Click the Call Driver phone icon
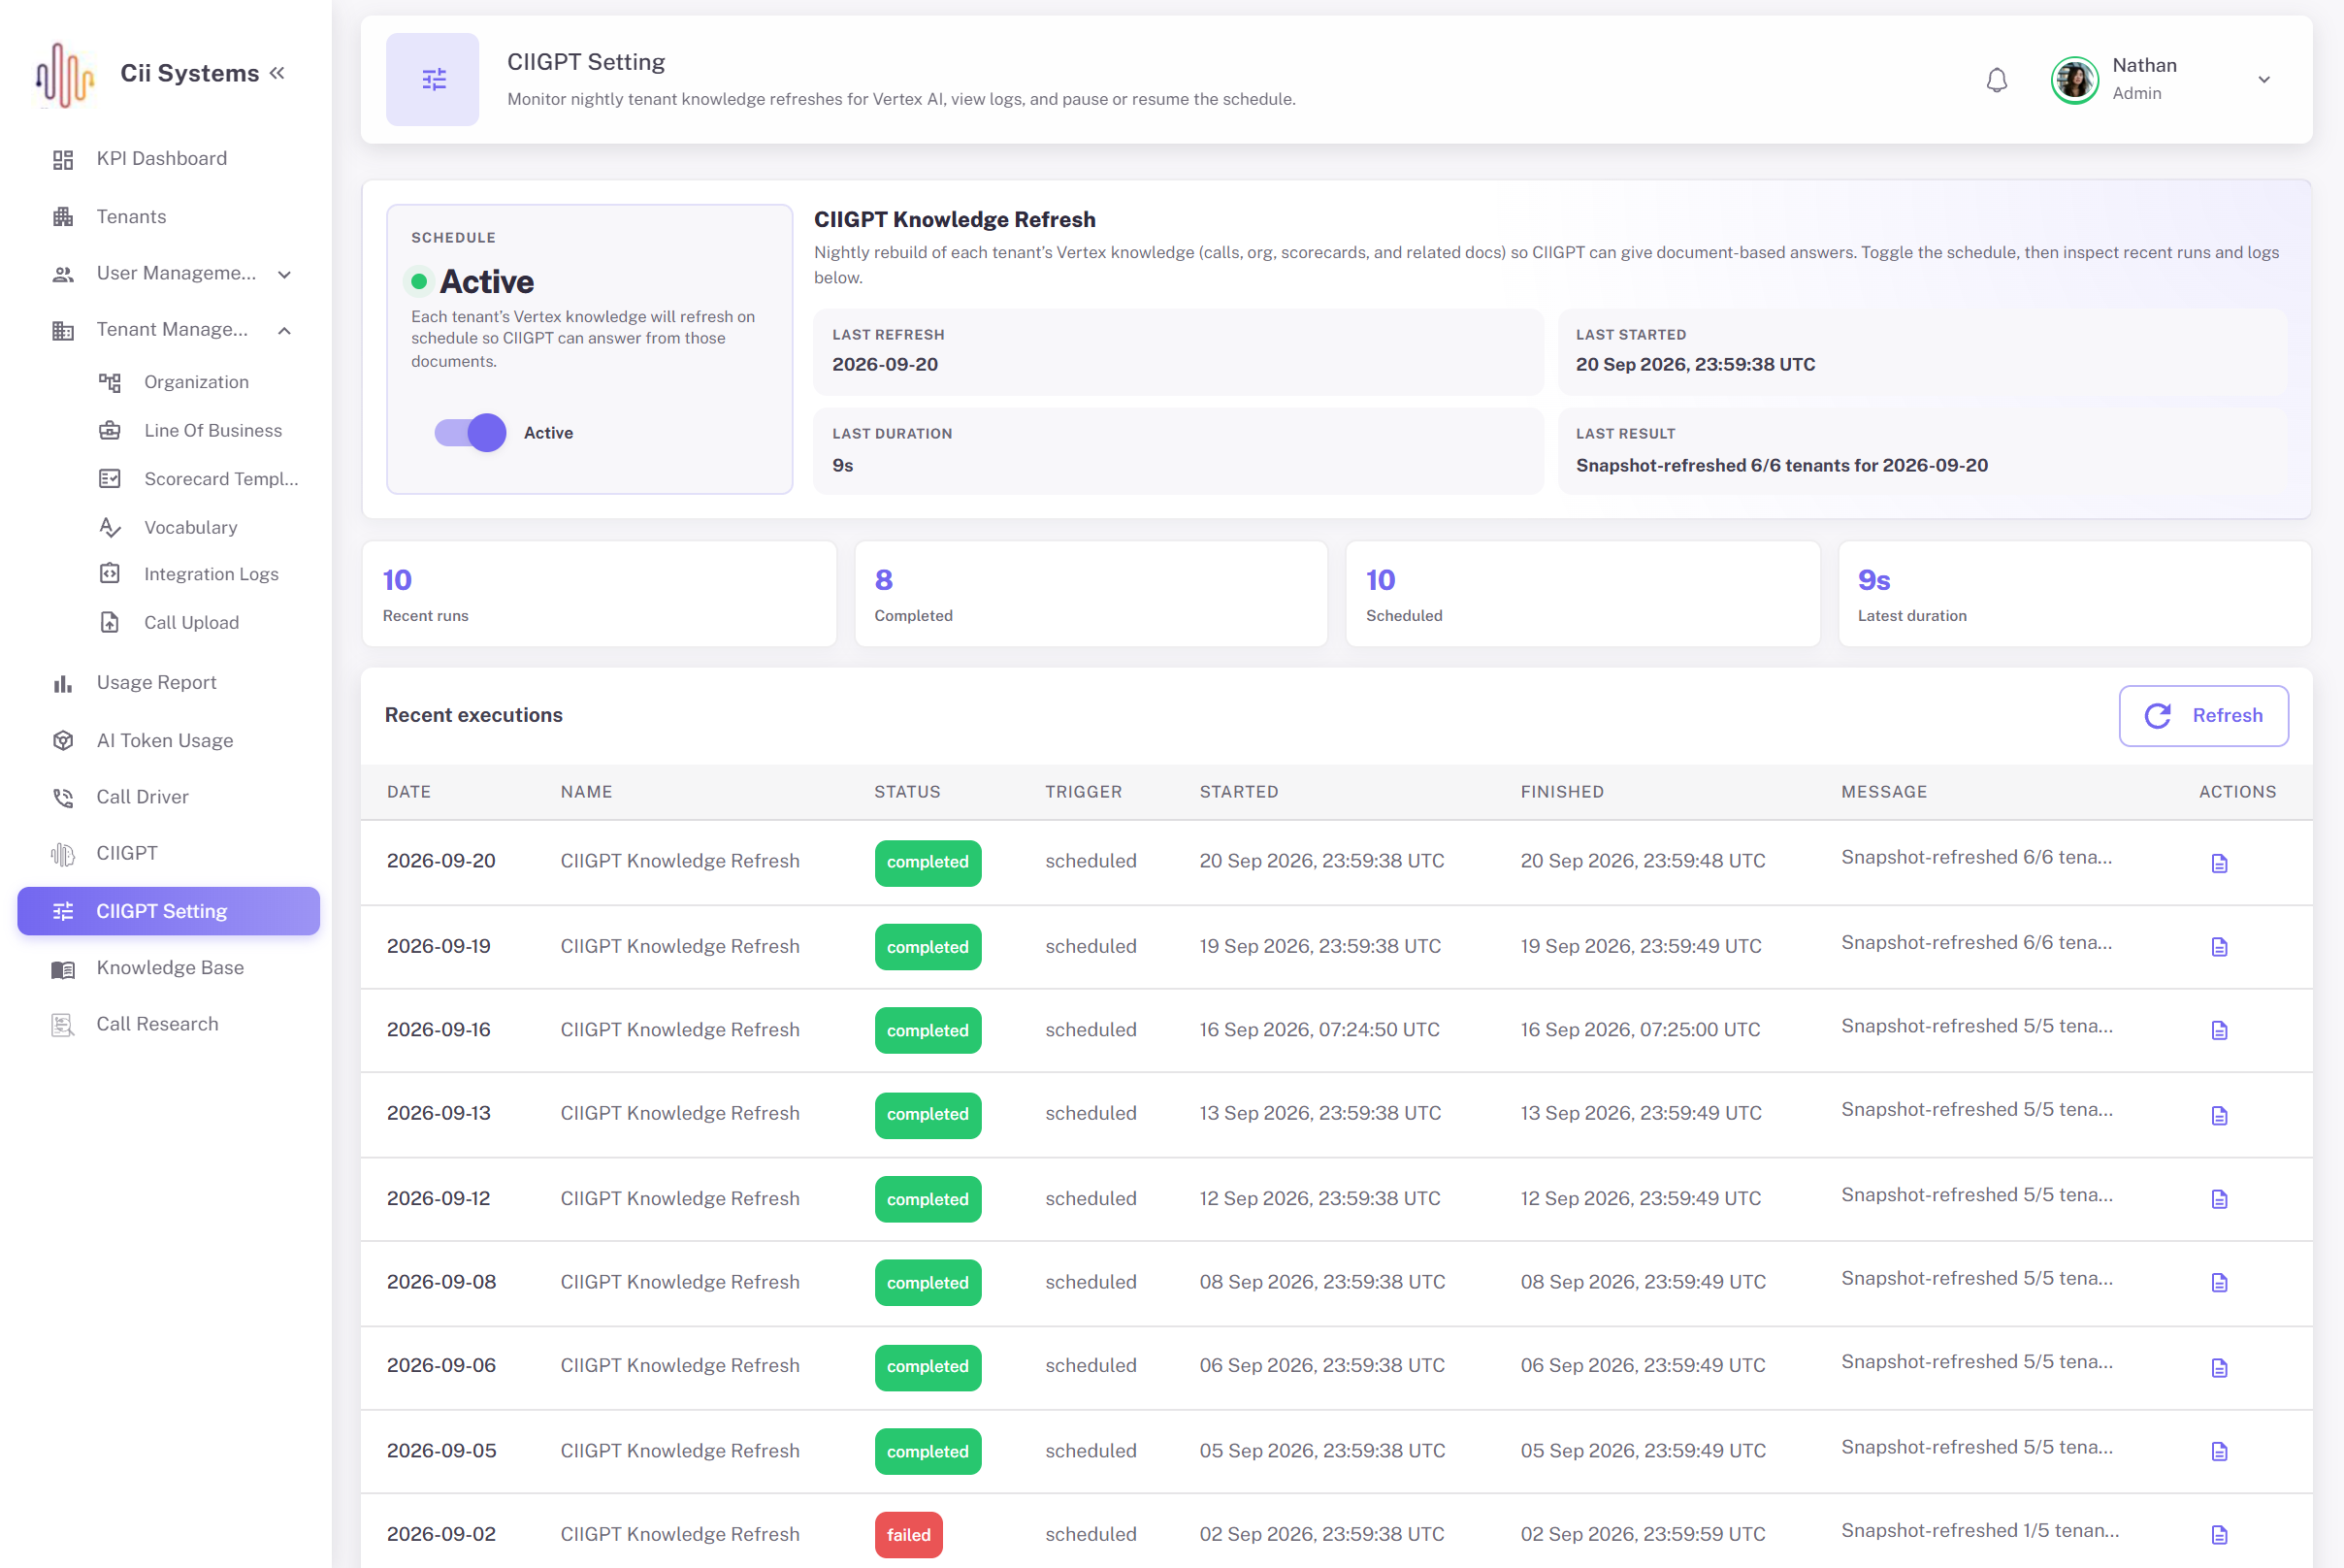Screen dimensions: 2344x1568 pyautogui.click(x=63, y=798)
